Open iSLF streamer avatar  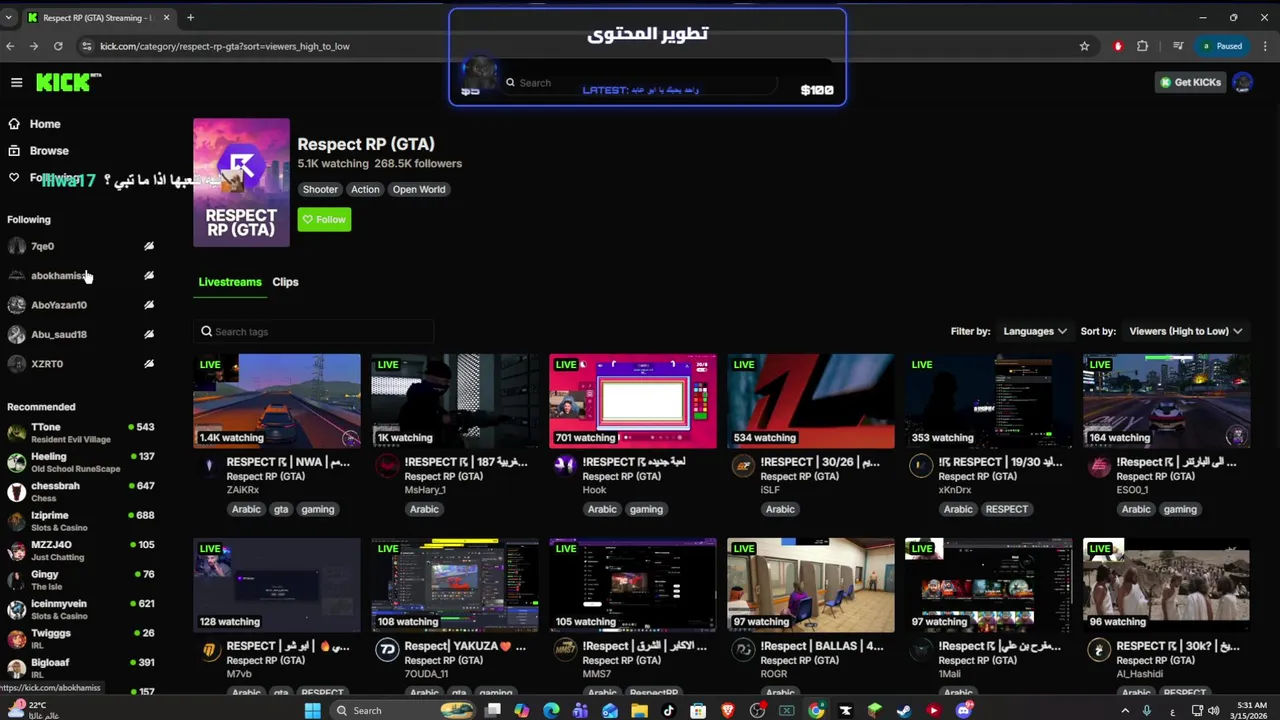click(742, 466)
